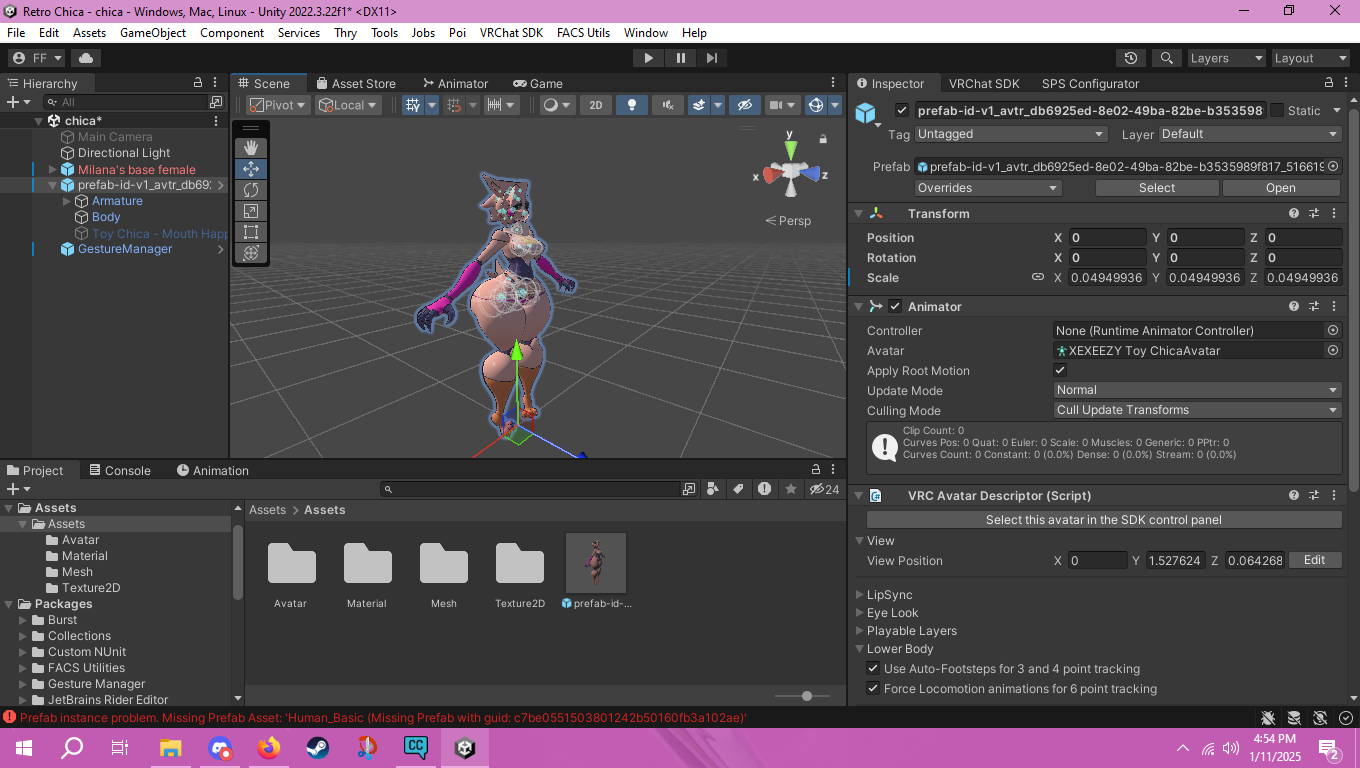Toggle 2D view mode
Viewport: 1360px width, 768px height.
click(595, 105)
